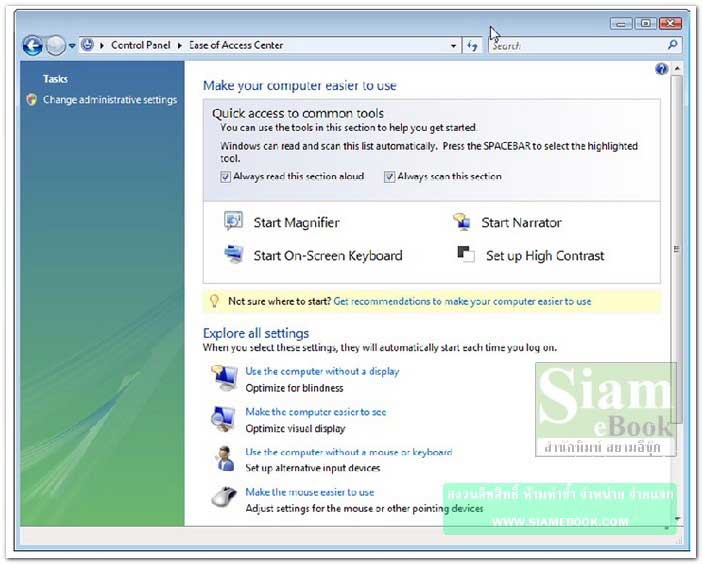The height and width of the screenshot is (564, 702).
Task: Click the scrollbar down arrow
Action: 677,519
